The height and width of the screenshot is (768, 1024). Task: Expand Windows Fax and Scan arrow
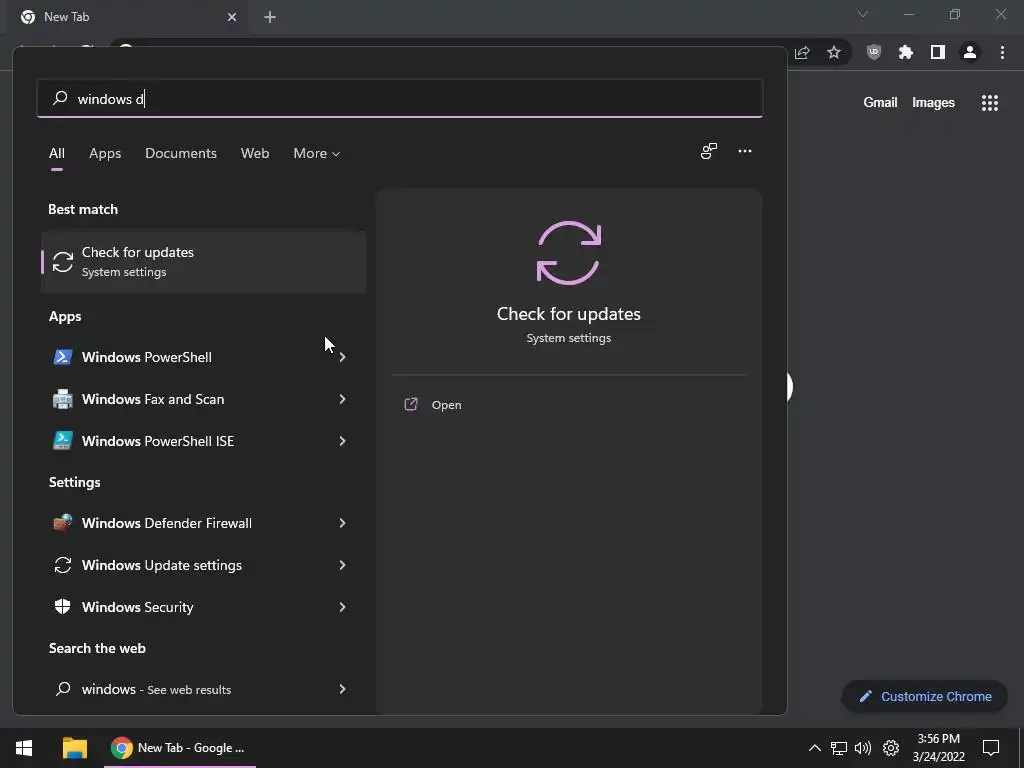[342, 399]
